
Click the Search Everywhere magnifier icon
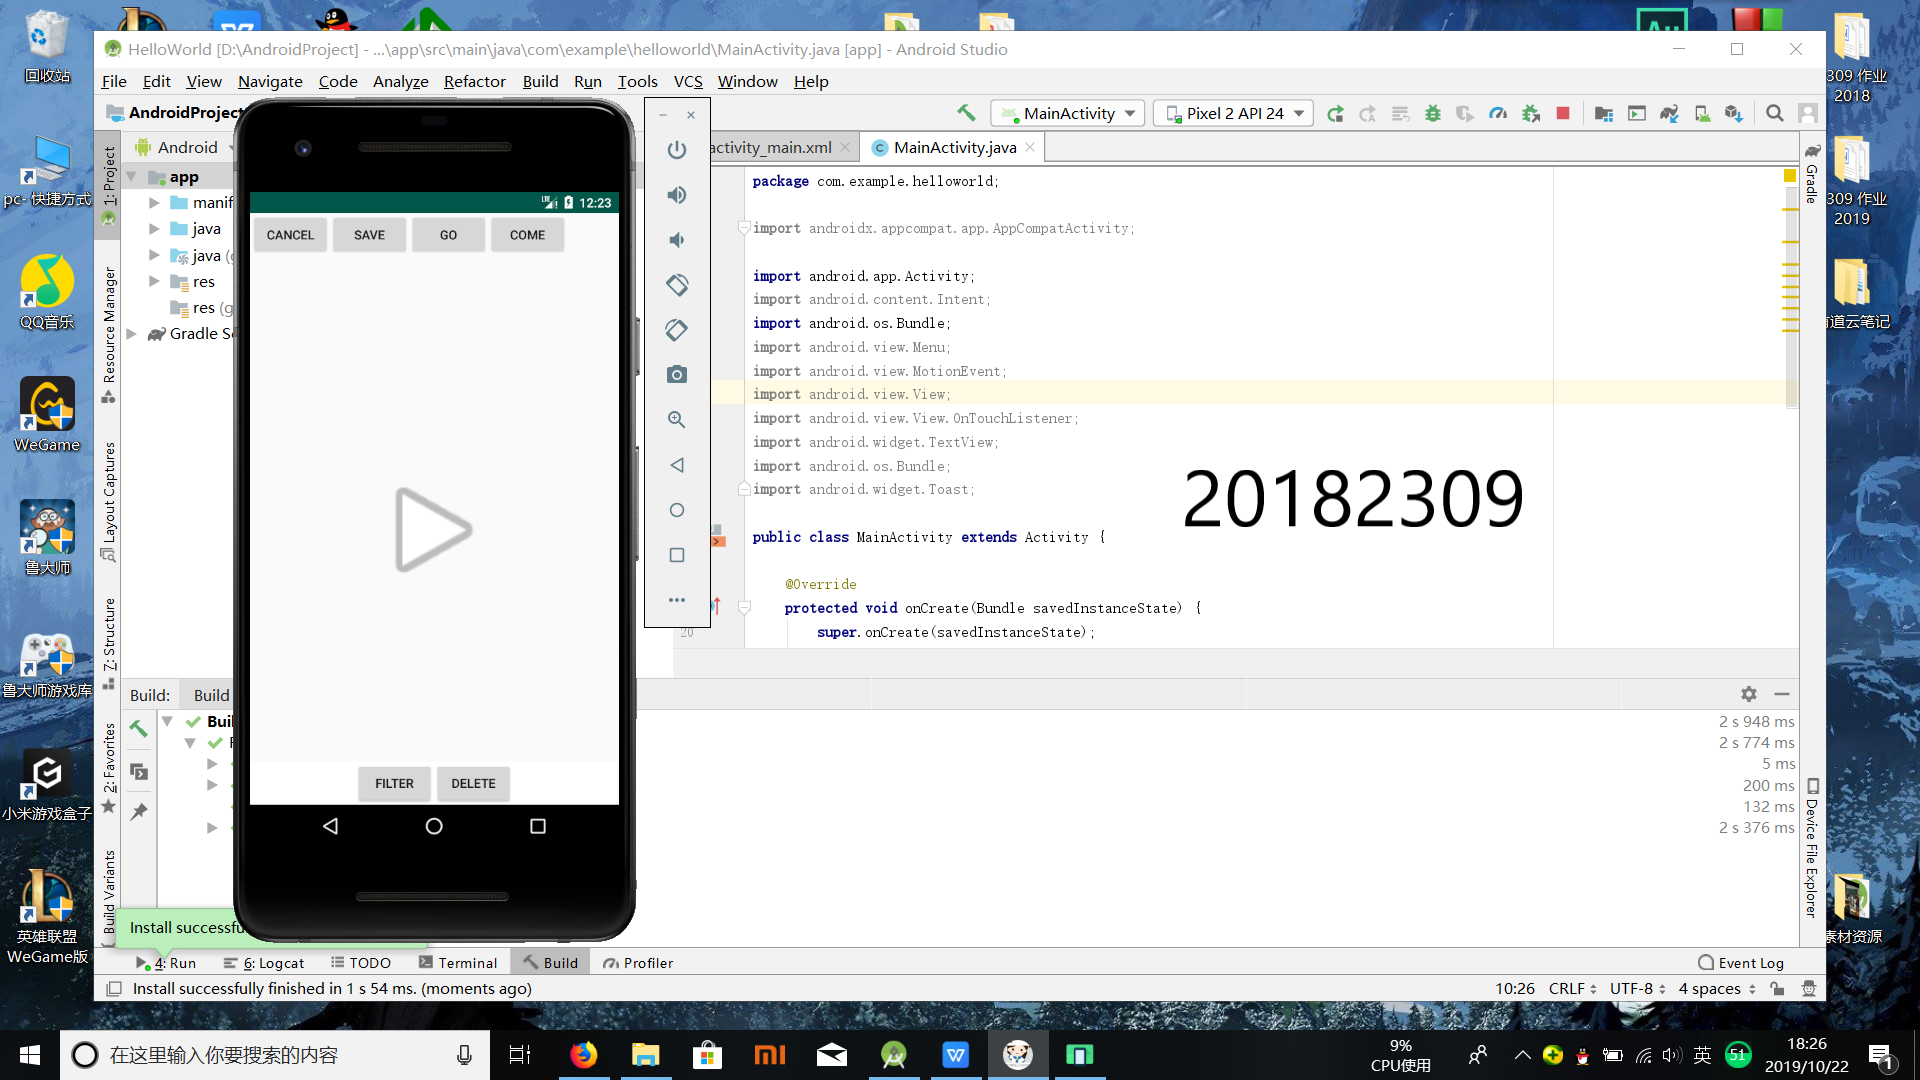(x=1774, y=113)
